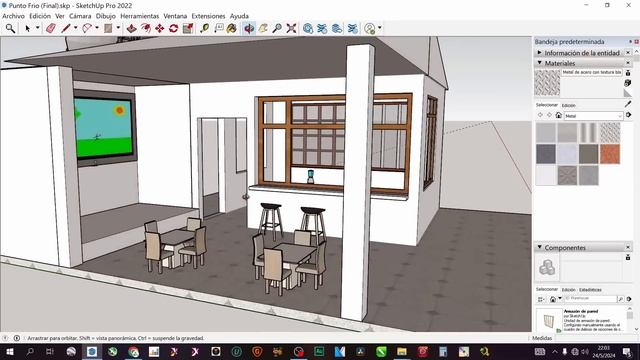Screen dimensions: 640x360
Task: Activate the highlighted Orbit tool
Action: pyautogui.click(x=249, y=28)
